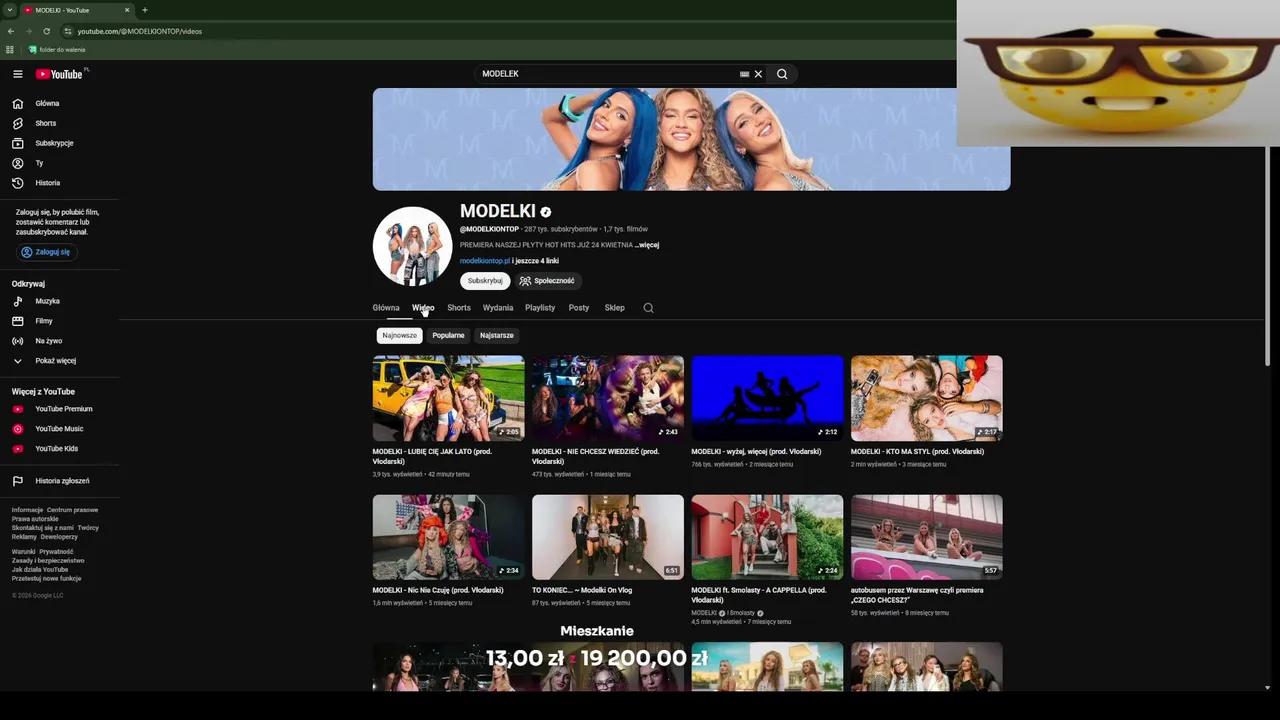Screen dimensions: 1280x720
Task: Click the browser back arrow
Action: click(11, 31)
